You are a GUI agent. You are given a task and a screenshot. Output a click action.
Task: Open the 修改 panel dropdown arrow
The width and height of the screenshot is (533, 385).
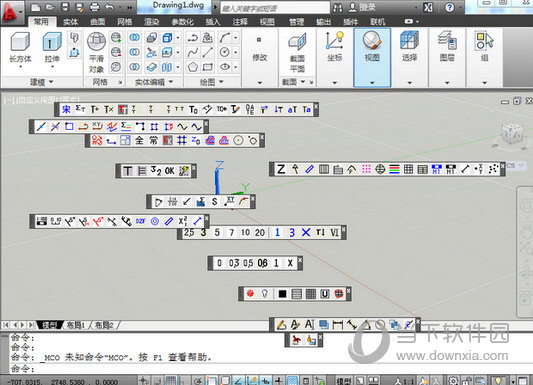pyautogui.click(x=260, y=83)
